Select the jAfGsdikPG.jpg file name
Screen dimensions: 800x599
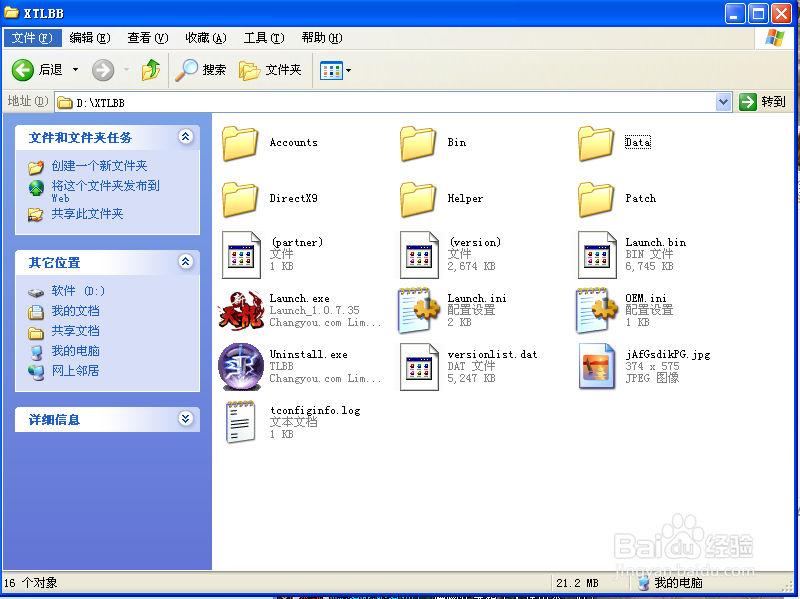tap(668, 354)
